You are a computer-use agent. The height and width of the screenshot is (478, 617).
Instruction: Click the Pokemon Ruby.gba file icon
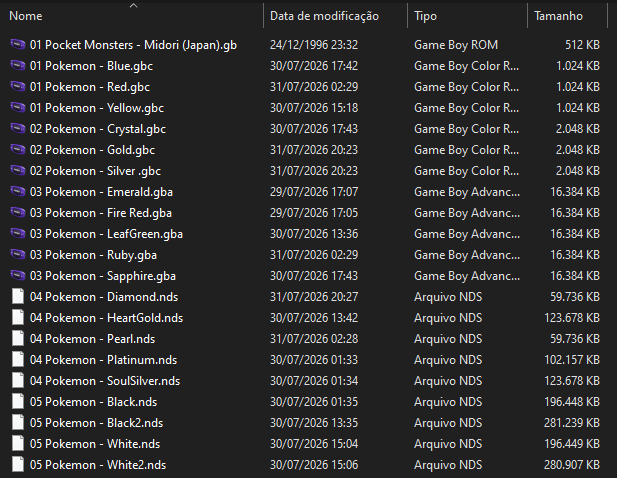18,255
